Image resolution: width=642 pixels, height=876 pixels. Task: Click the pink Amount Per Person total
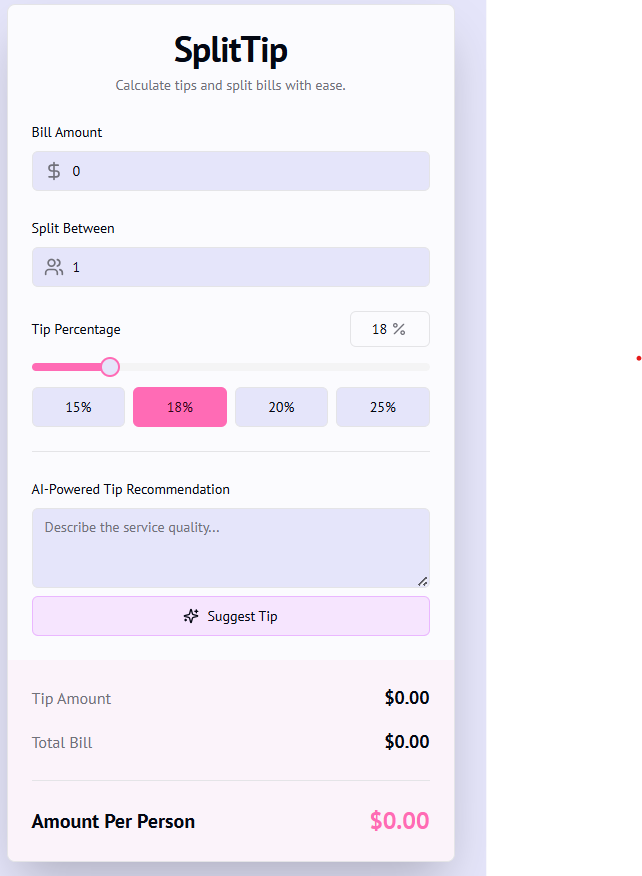pos(399,821)
